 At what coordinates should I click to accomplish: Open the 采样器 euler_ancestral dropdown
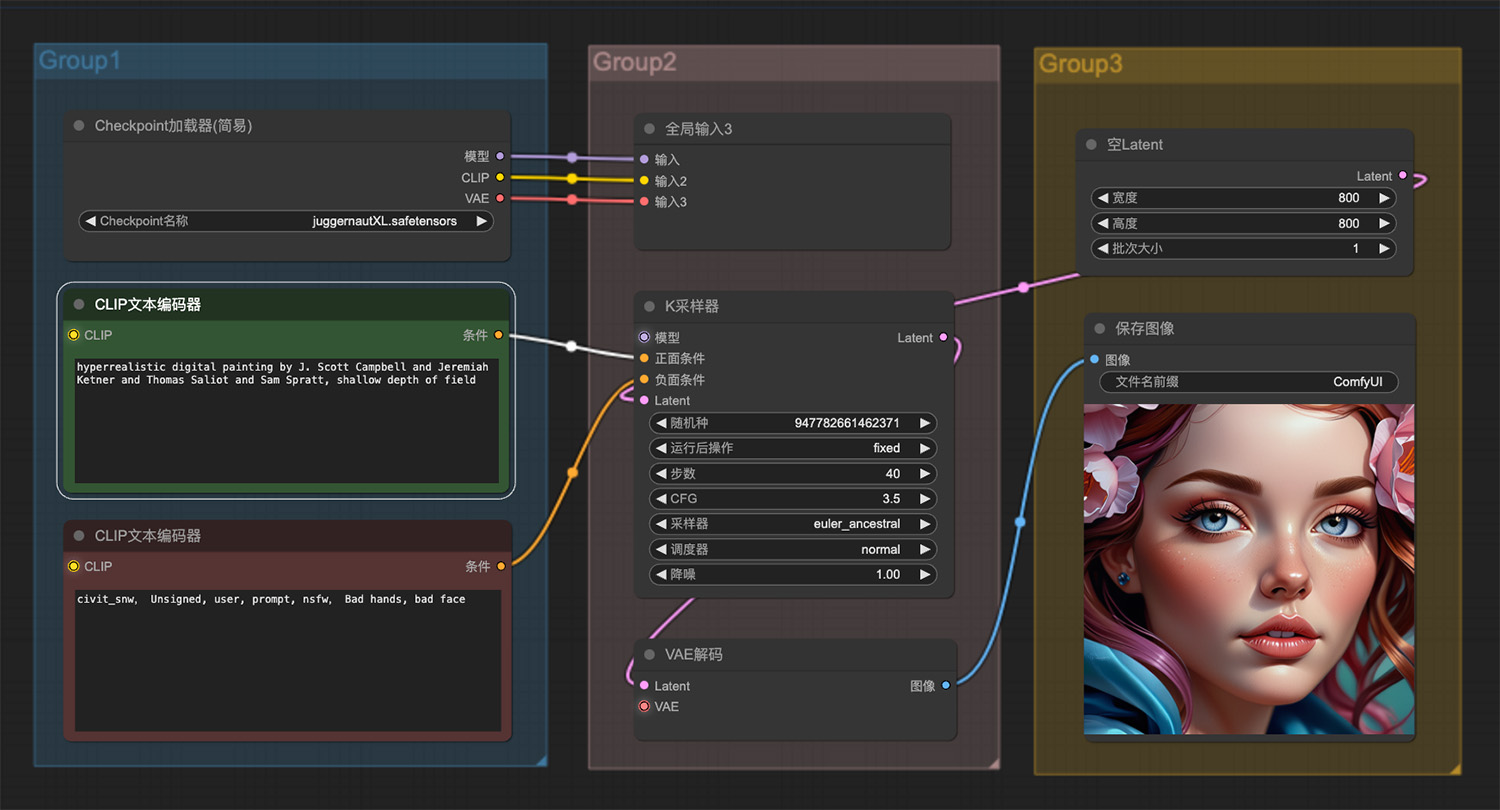(x=794, y=524)
